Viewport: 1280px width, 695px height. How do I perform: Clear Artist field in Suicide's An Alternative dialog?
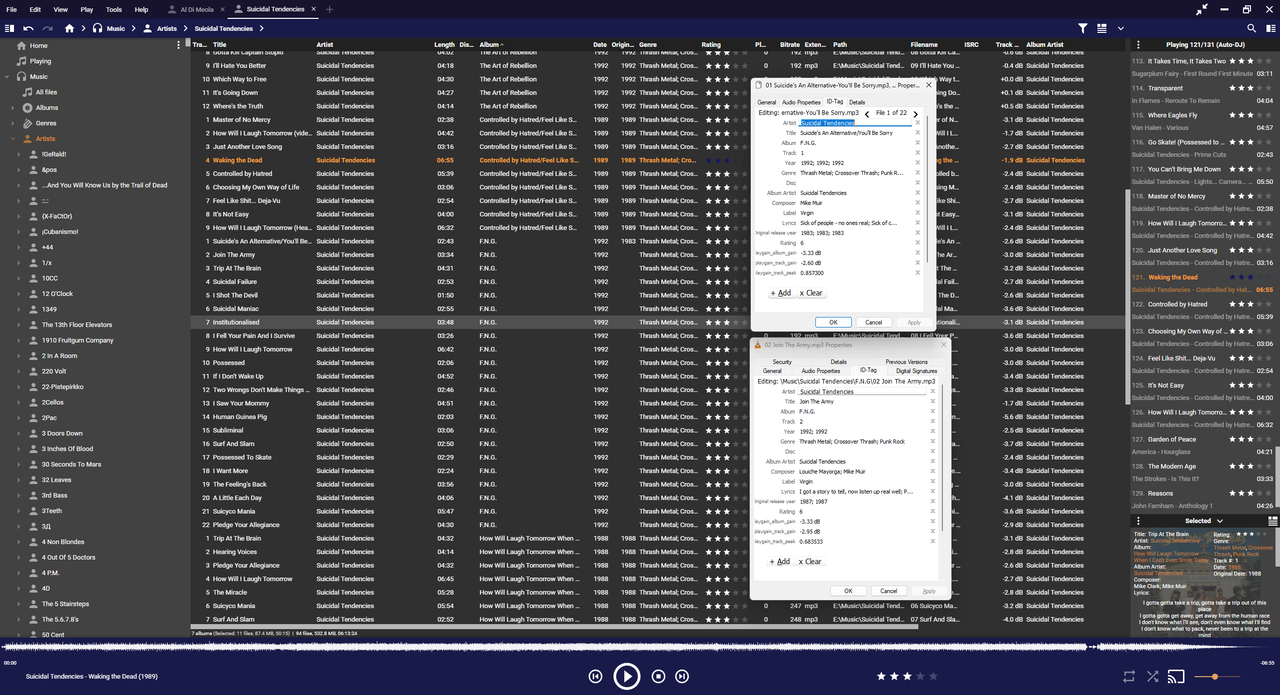click(x=918, y=123)
